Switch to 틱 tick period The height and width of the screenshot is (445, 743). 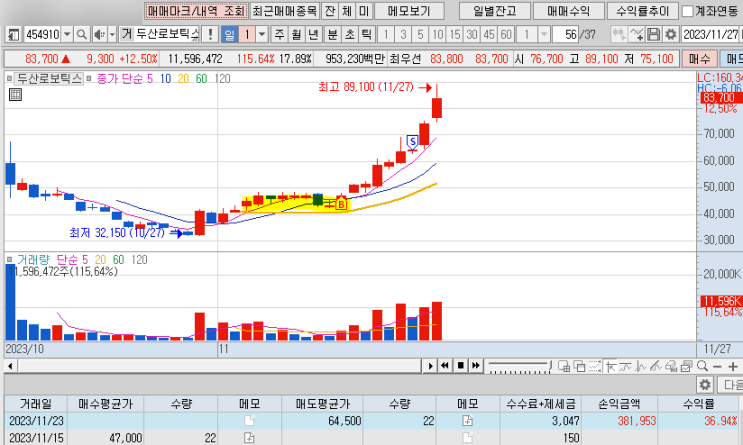point(367,34)
